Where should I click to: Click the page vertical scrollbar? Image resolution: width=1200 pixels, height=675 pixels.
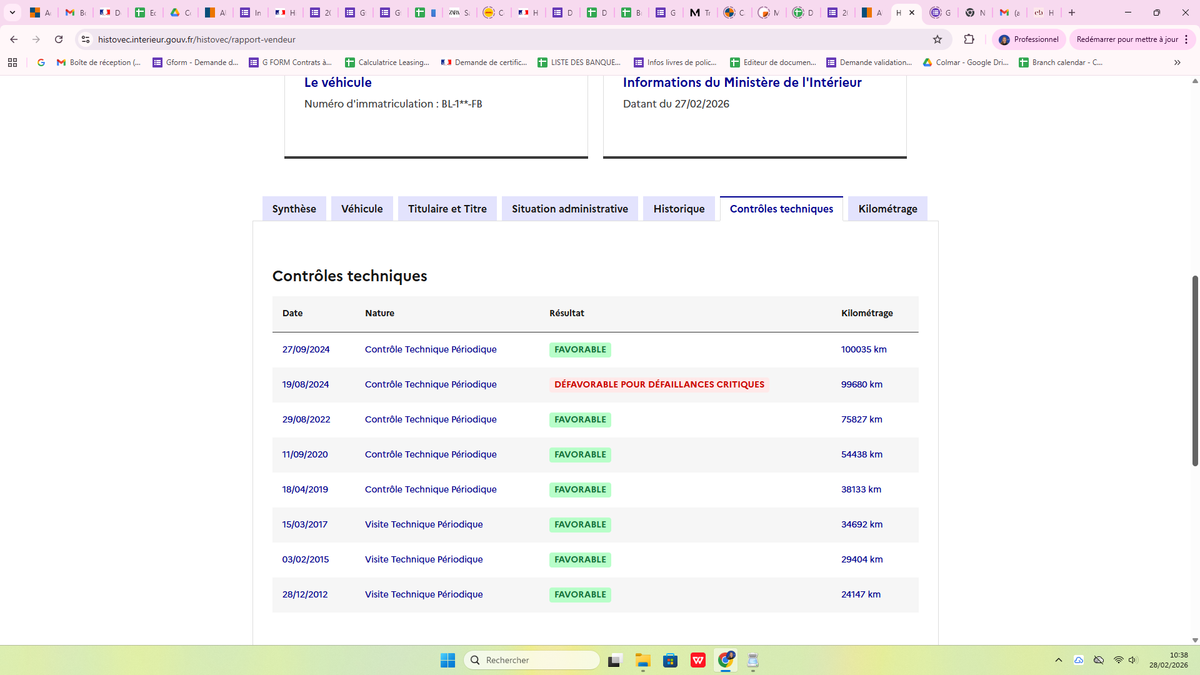coord(1194,370)
